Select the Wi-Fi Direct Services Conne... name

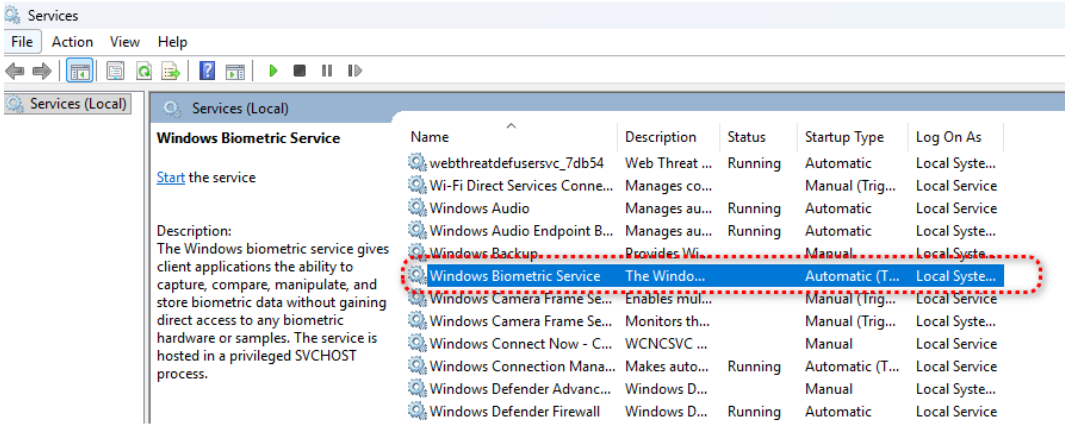point(521,185)
